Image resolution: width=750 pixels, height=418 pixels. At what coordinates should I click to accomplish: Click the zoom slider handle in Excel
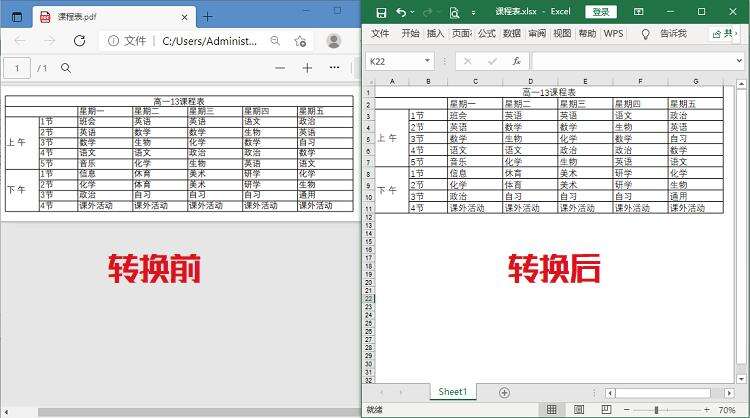pyautogui.click(x=657, y=410)
